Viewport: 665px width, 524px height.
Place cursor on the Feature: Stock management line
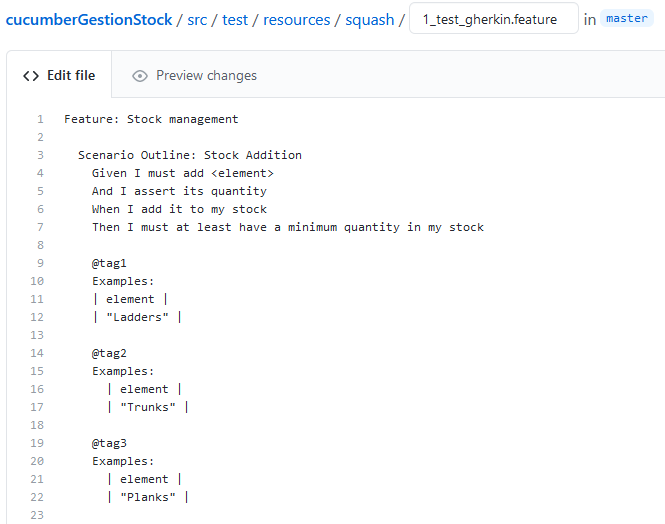tap(151, 119)
